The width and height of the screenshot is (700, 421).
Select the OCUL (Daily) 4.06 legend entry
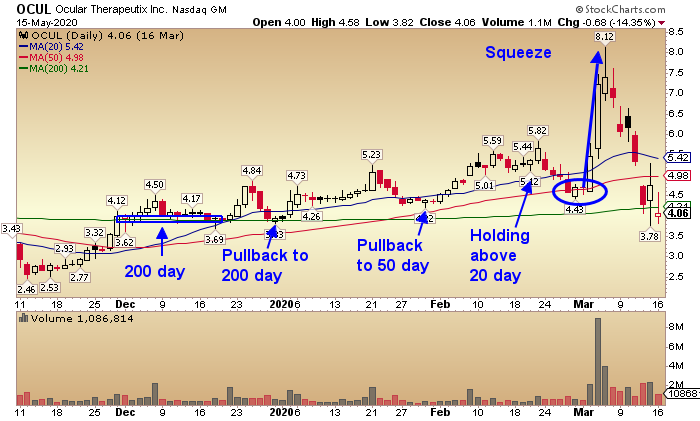(107, 35)
